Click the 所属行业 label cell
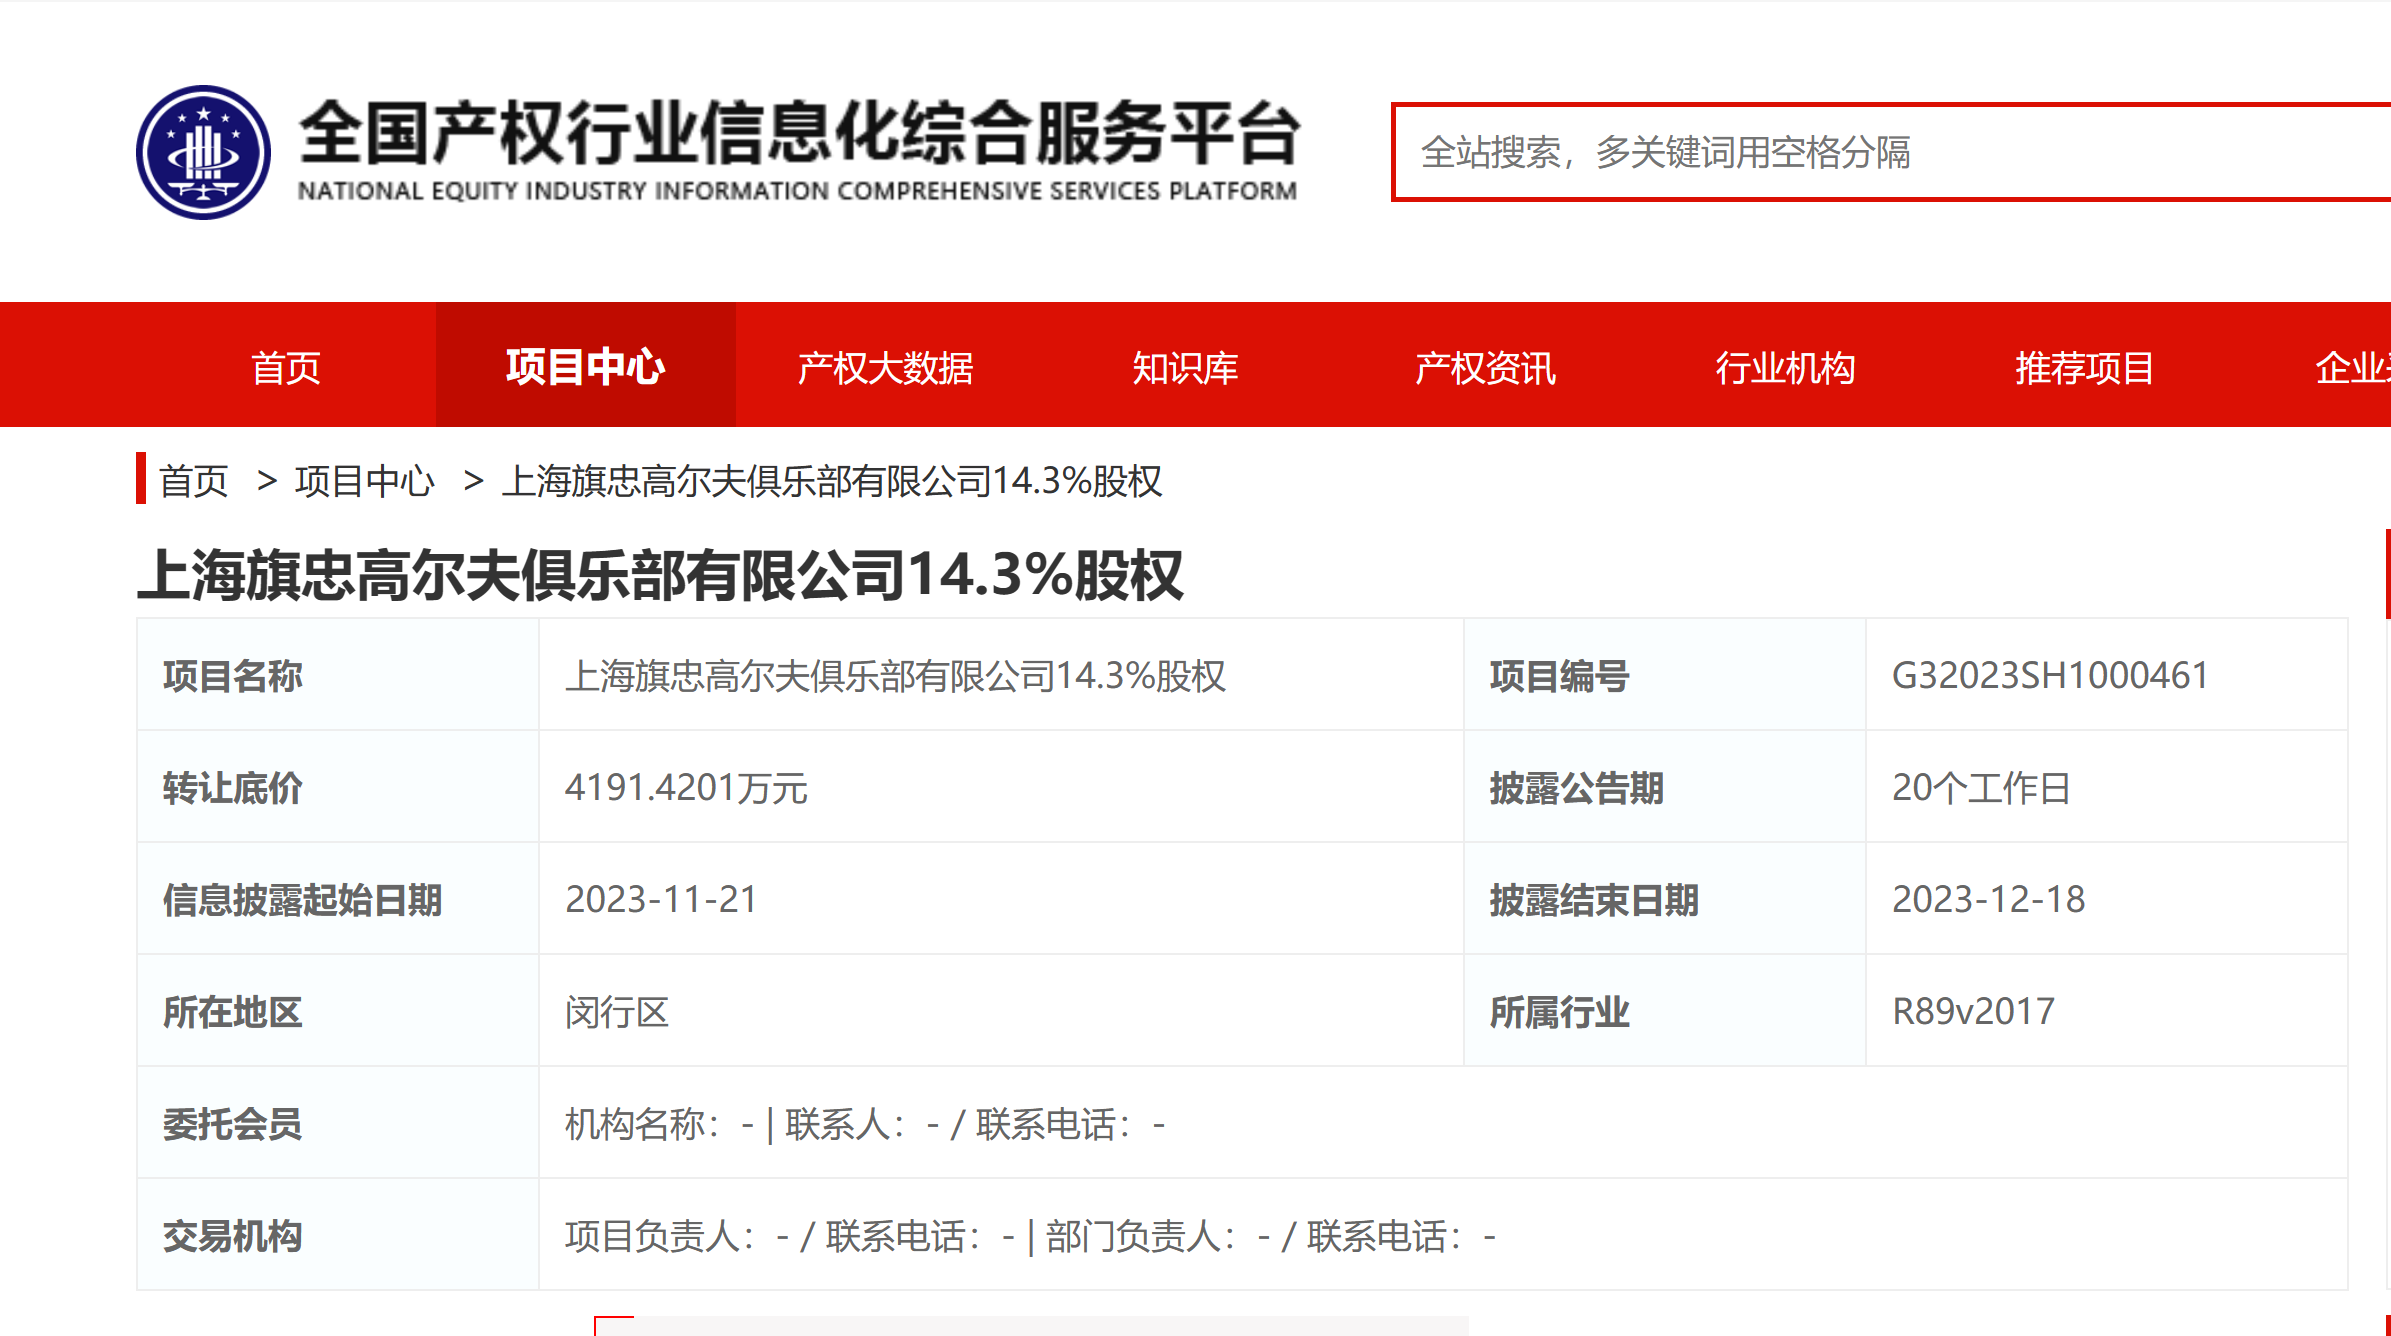2391x1336 pixels. 1665,1011
